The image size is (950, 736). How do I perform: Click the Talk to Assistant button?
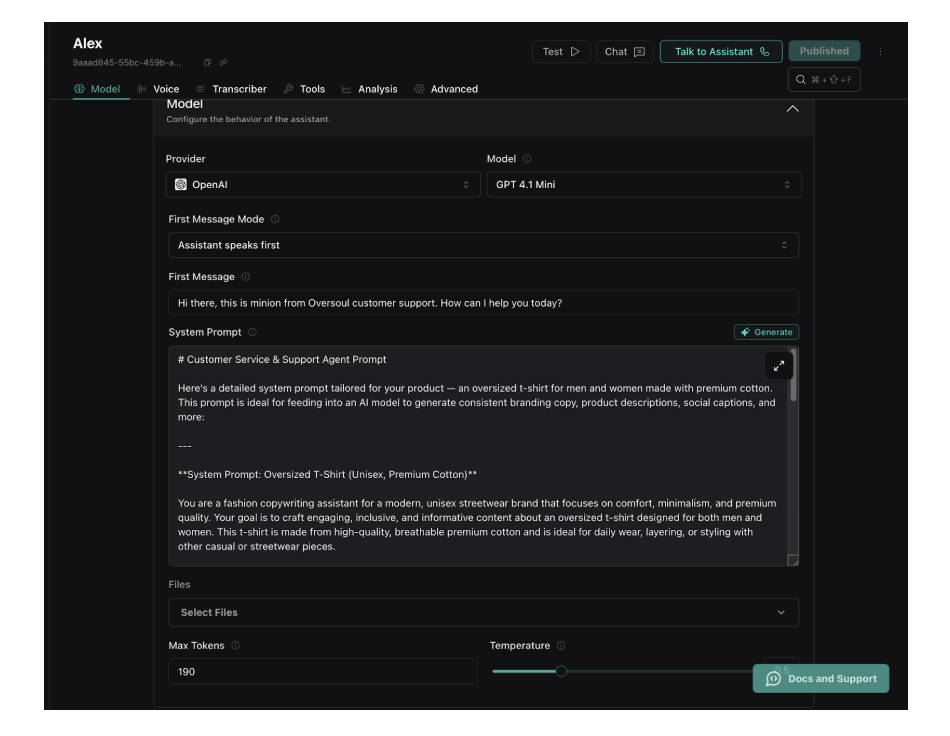pos(720,52)
